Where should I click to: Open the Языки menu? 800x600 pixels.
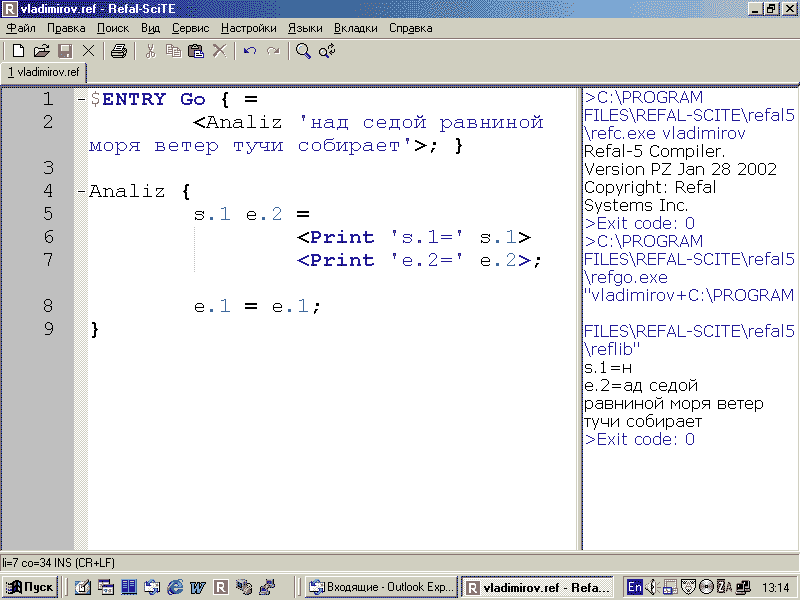305,28
